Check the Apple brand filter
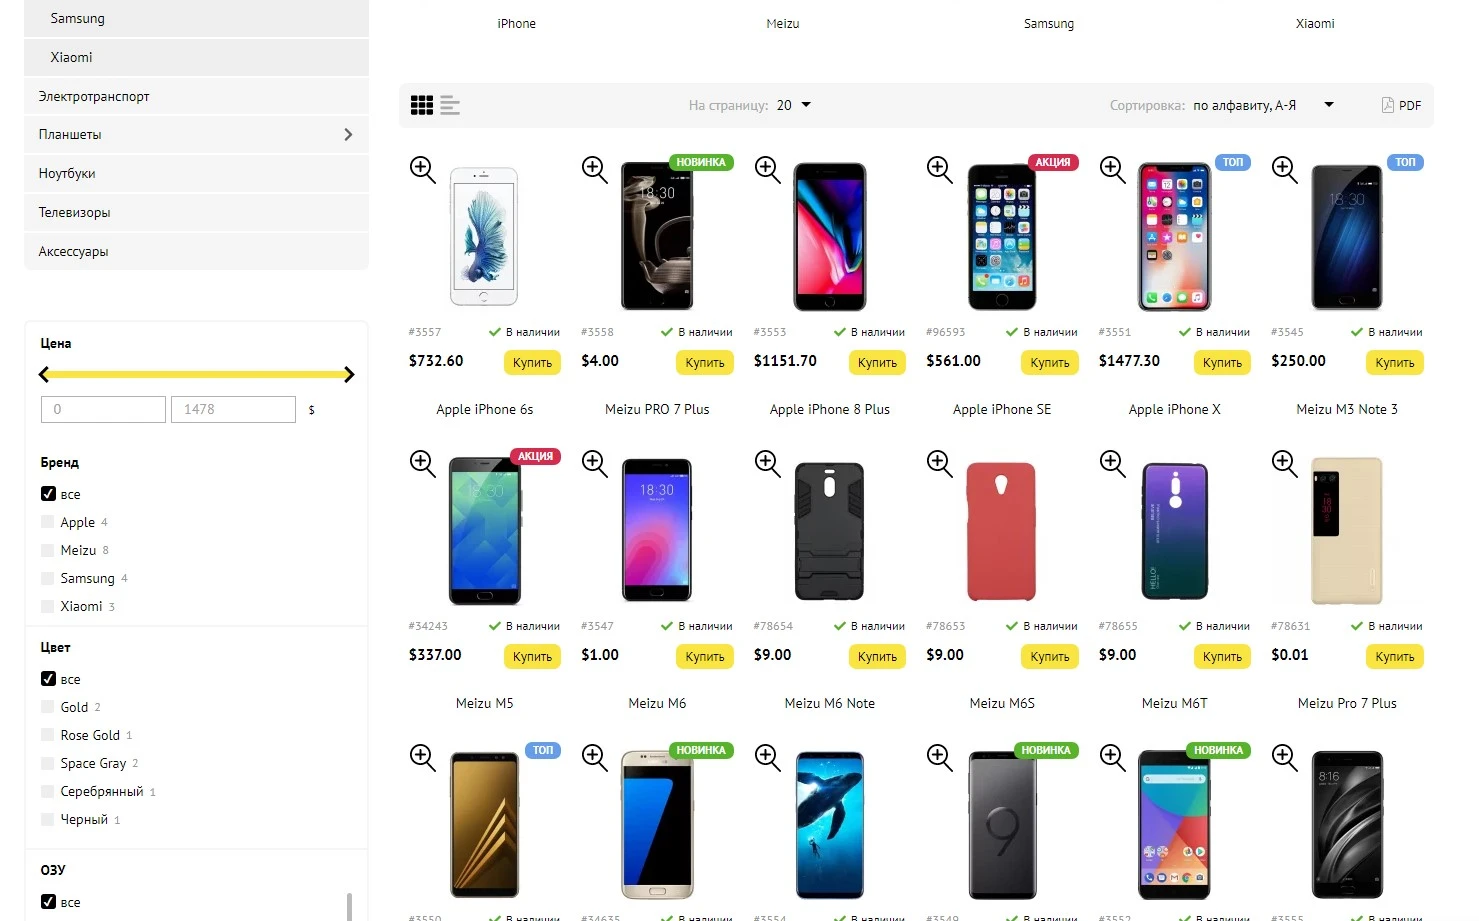The image size is (1479, 921). pyautogui.click(x=48, y=522)
